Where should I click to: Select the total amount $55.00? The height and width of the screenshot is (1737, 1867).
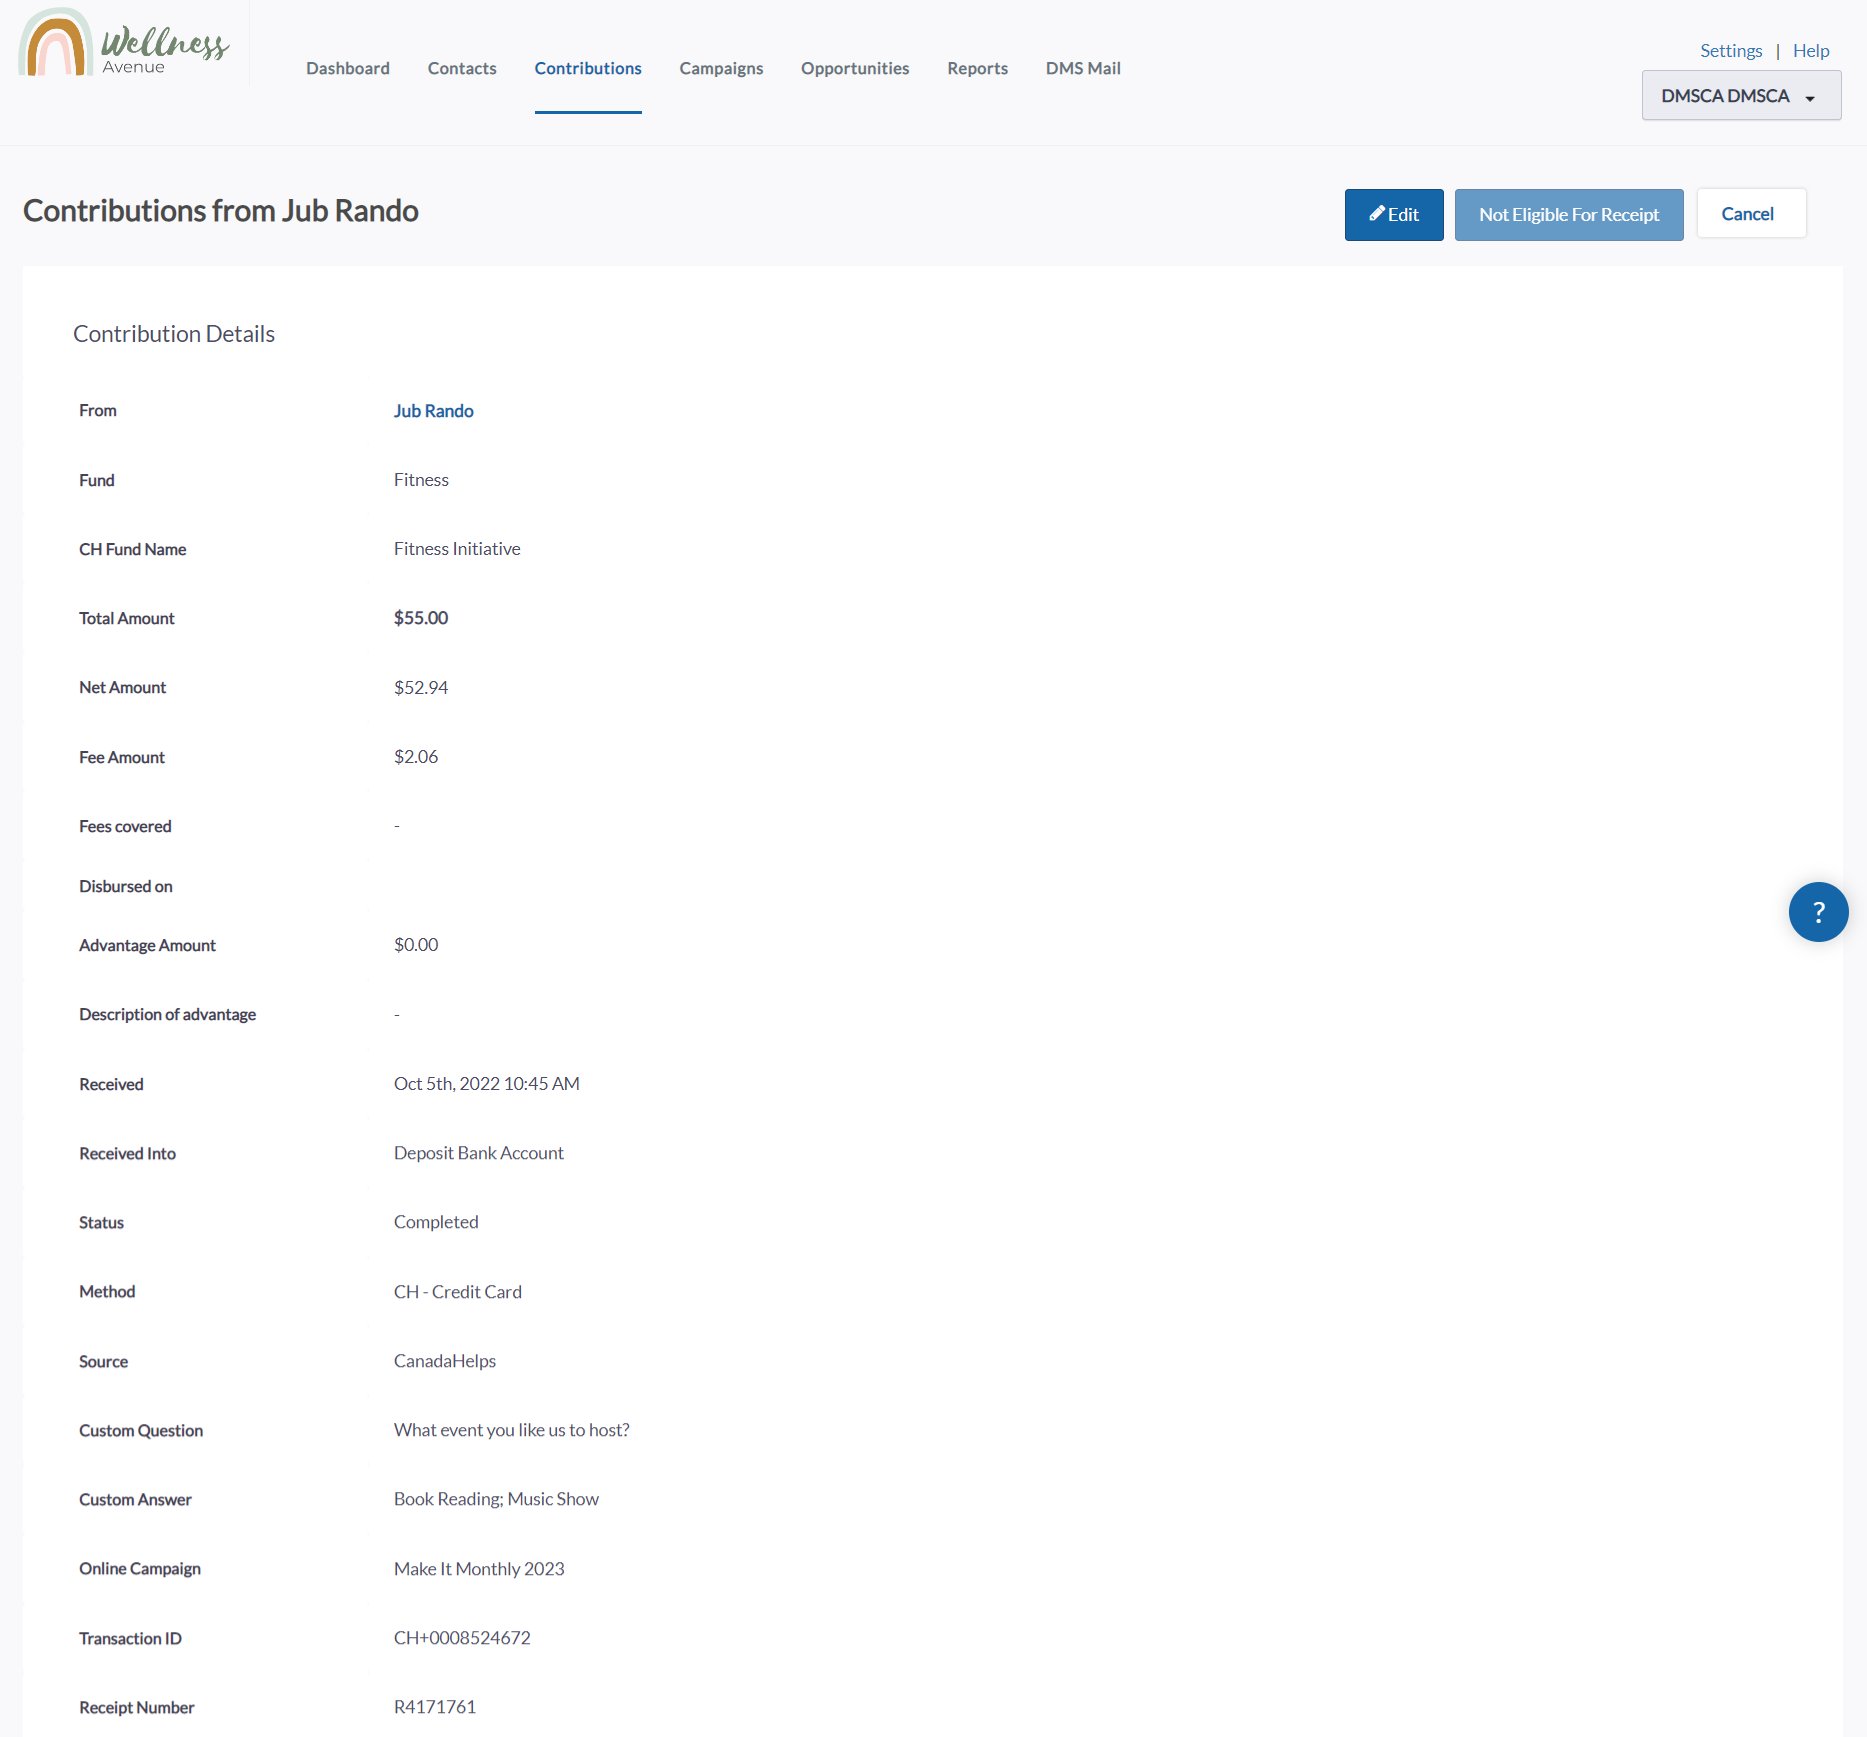(421, 618)
